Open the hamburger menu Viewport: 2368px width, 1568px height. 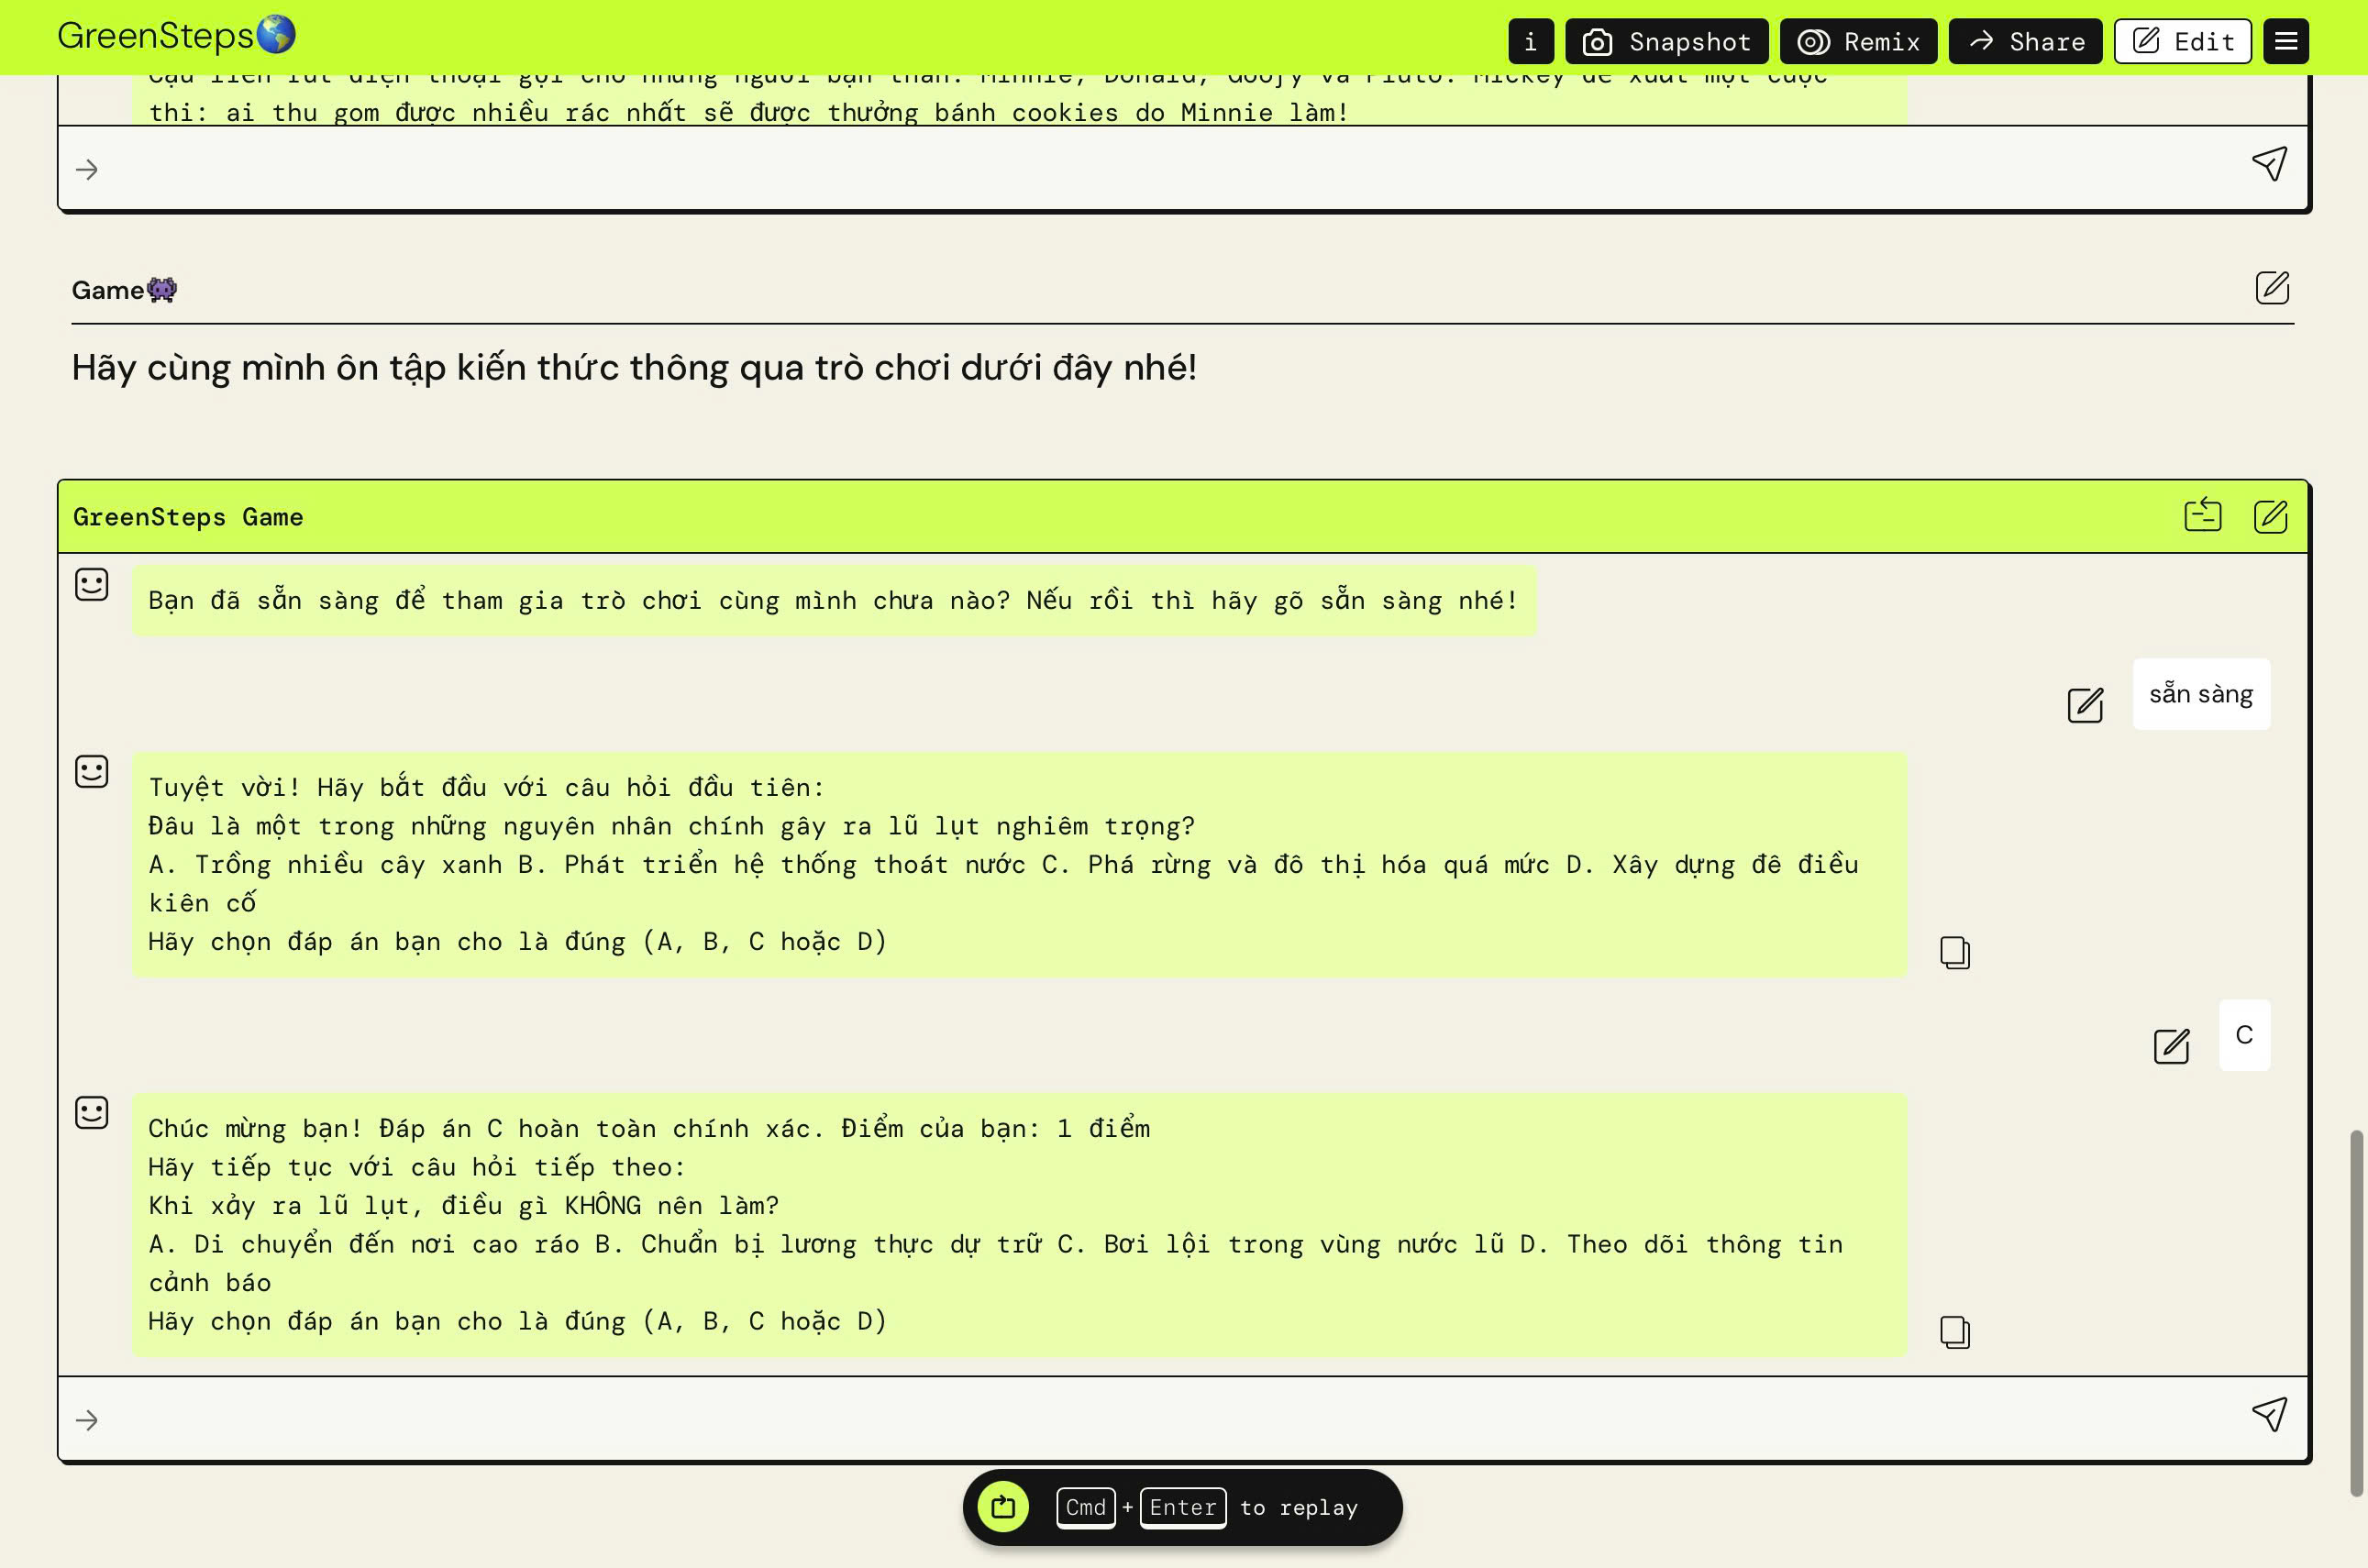click(x=2285, y=41)
